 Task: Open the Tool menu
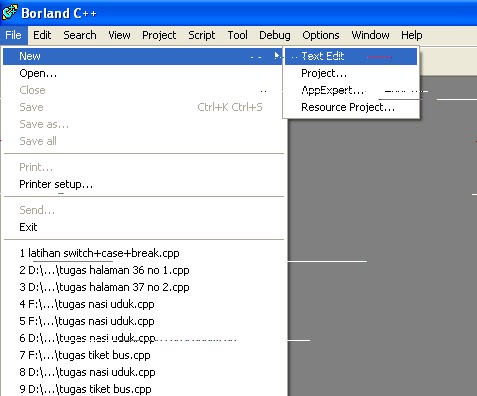pyautogui.click(x=238, y=35)
